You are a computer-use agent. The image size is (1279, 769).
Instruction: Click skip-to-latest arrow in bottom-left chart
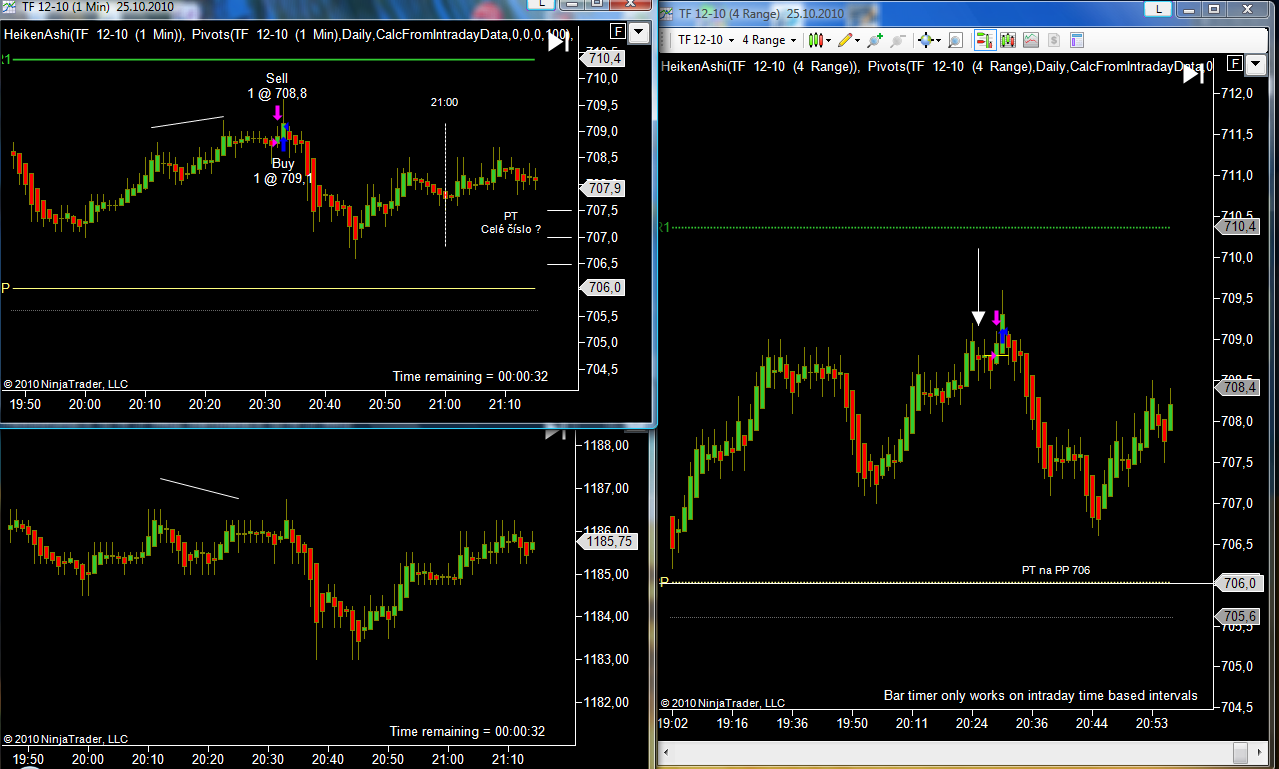tap(555, 433)
